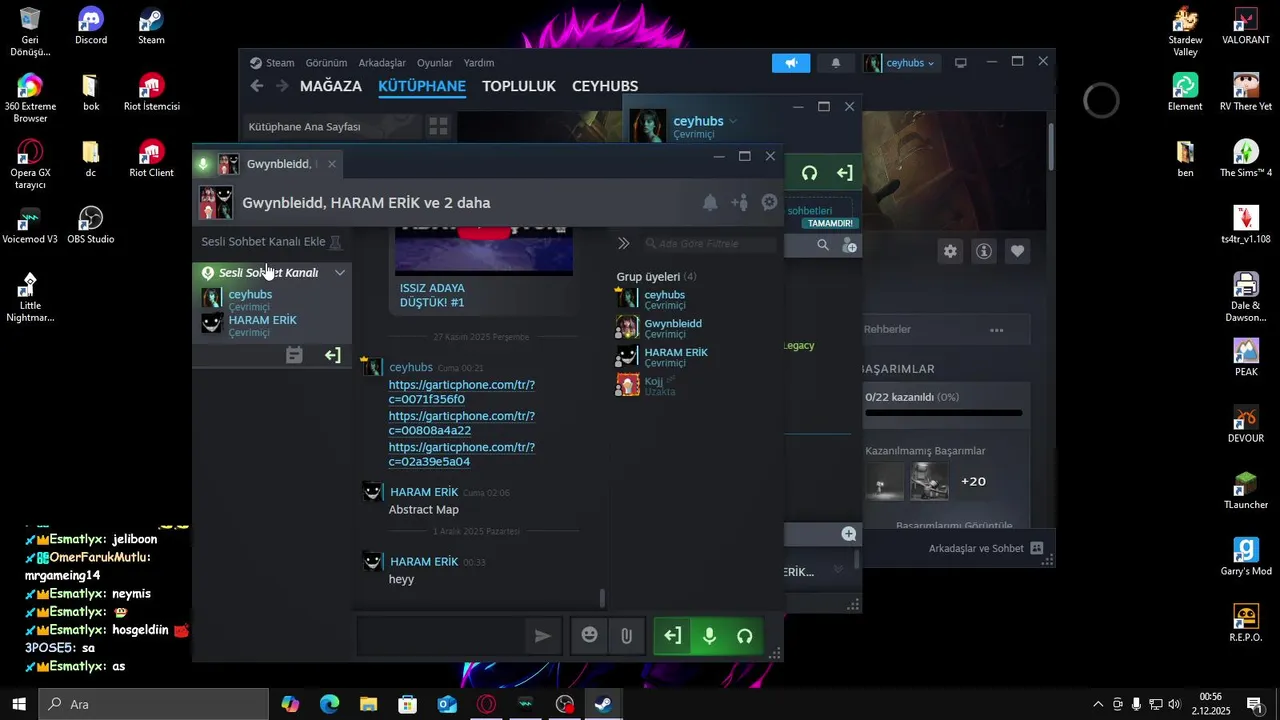1280x720 pixels.
Task: Click the calendar-note icon in voice channel panel
Action: coord(294,355)
